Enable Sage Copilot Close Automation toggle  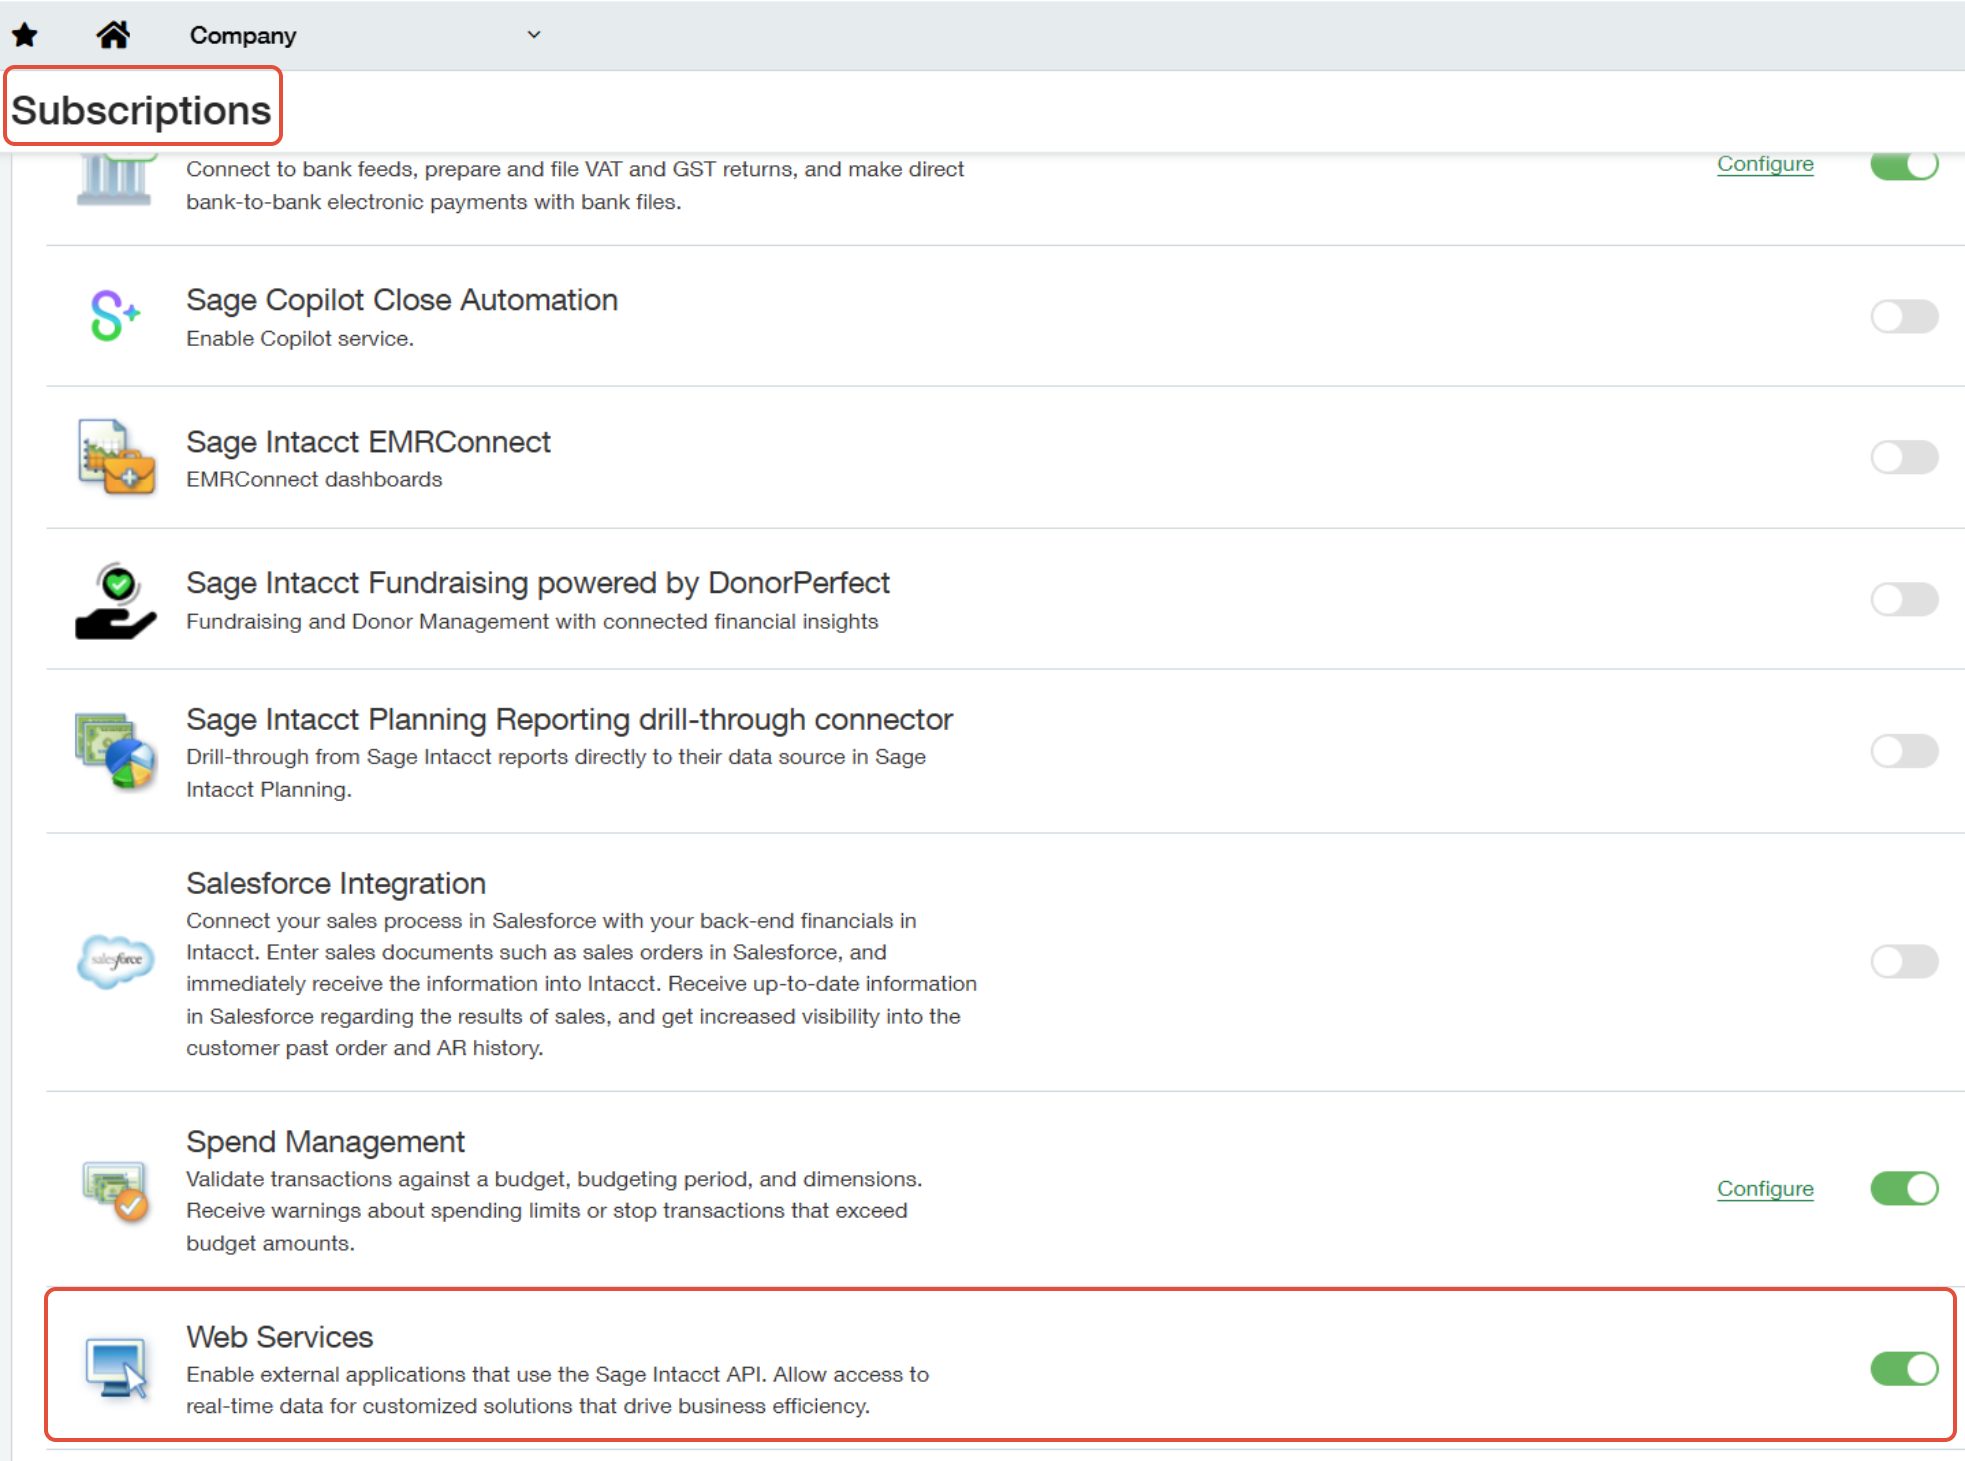[x=1903, y=317]
